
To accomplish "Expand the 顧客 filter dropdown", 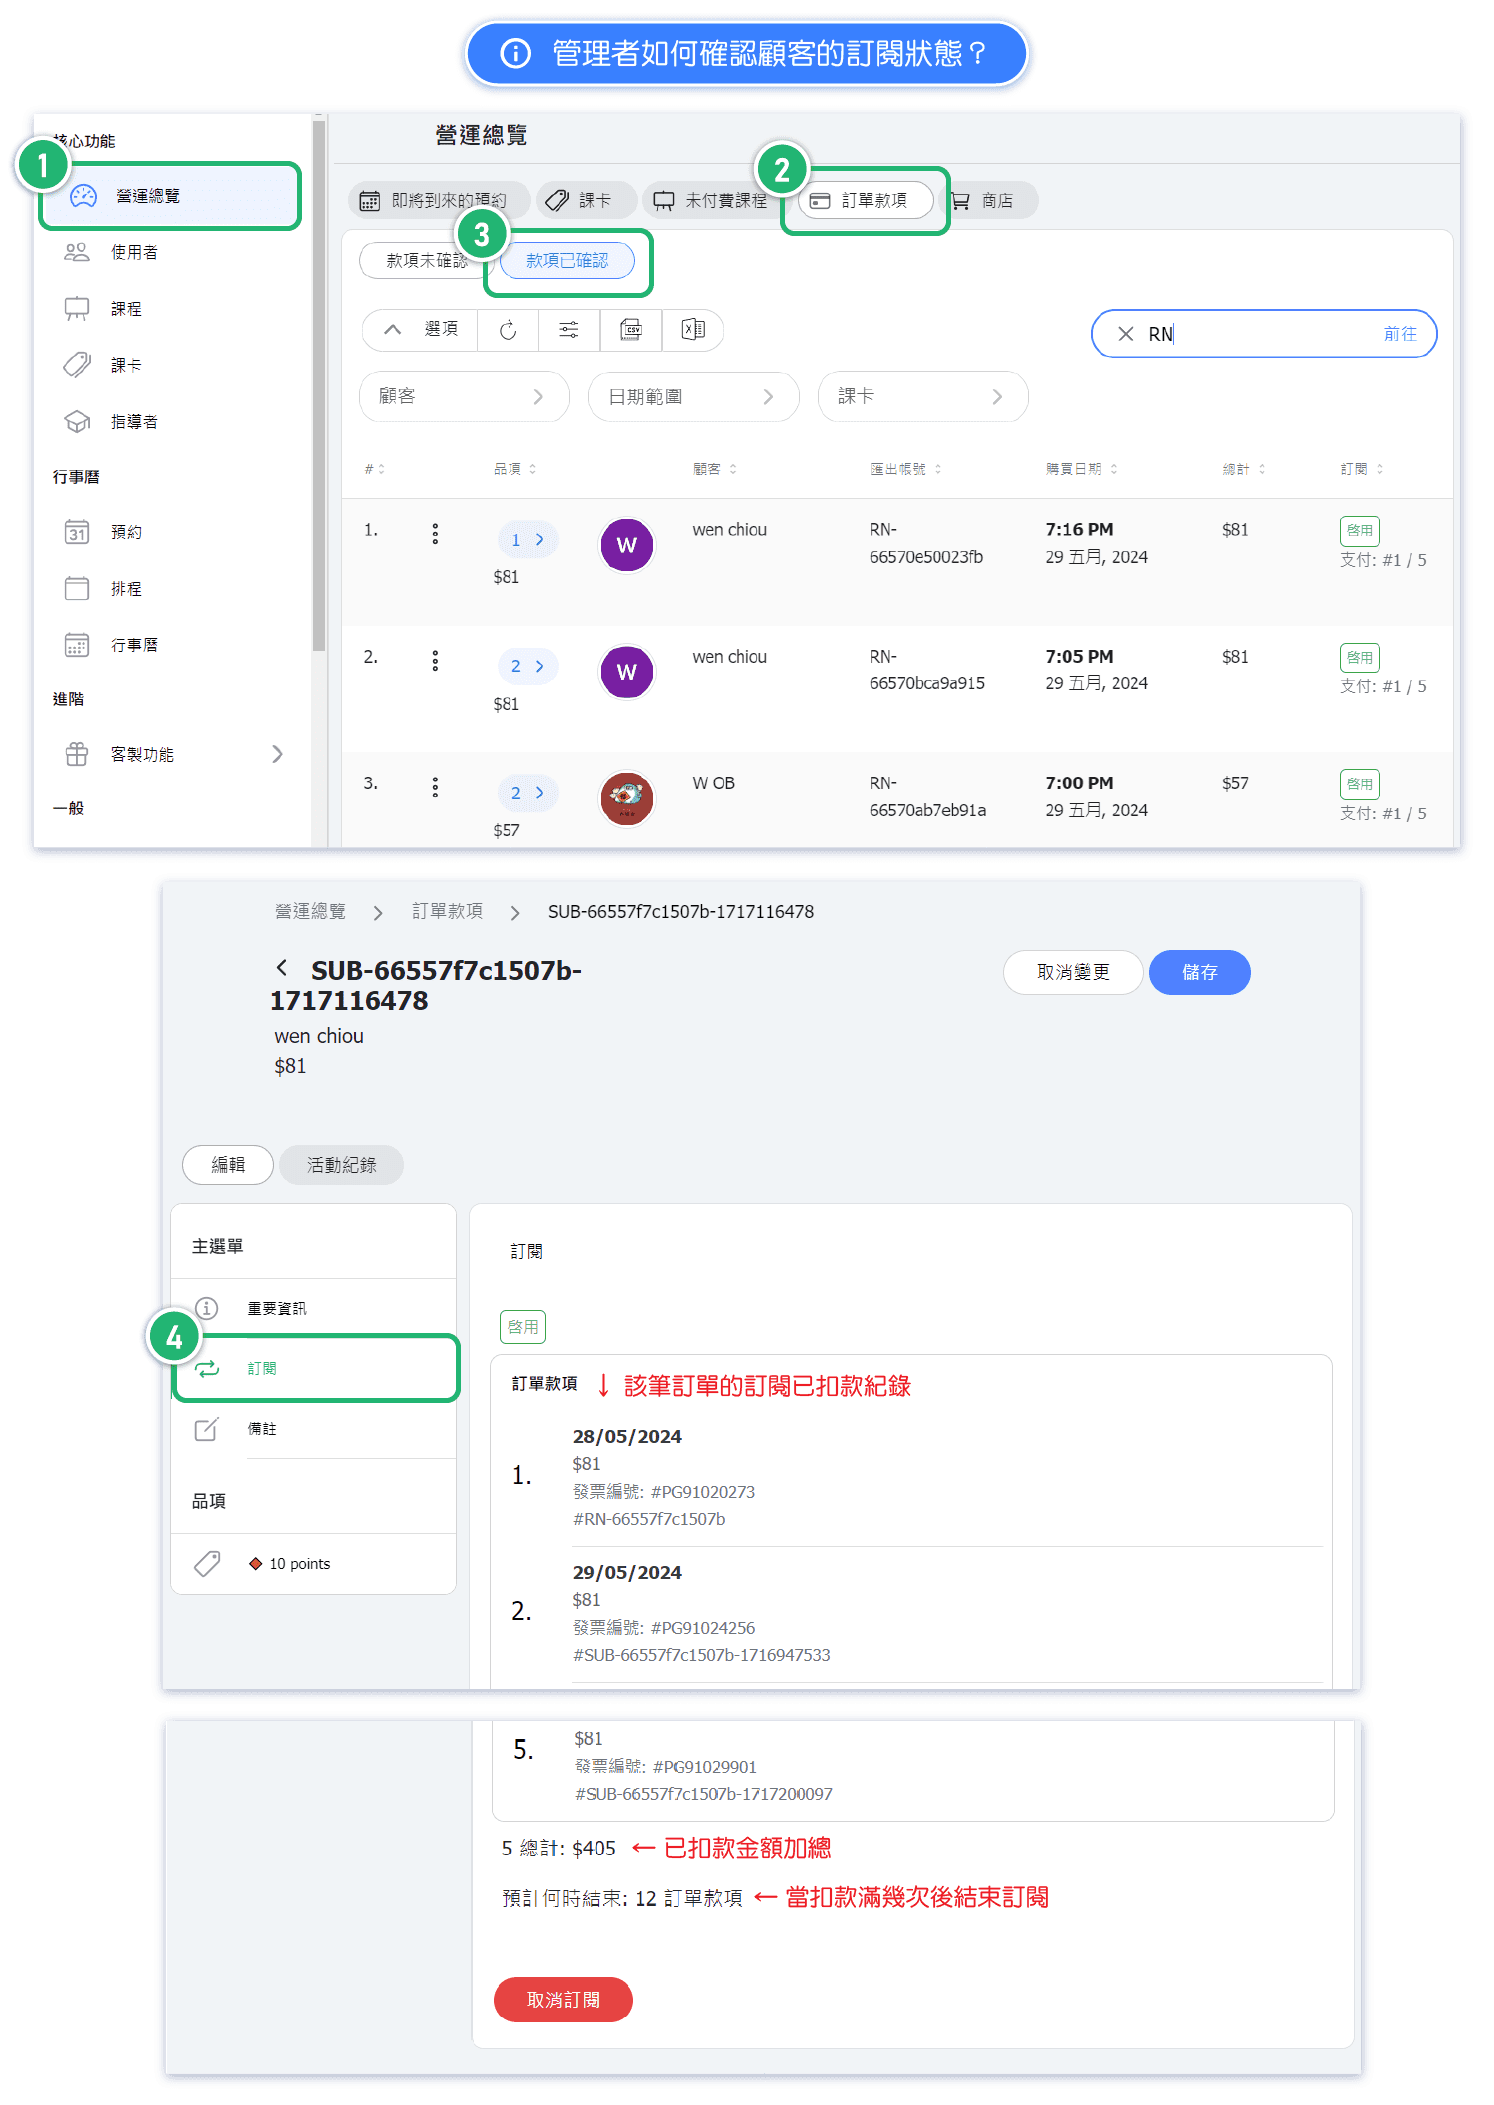I will [x=463, y=397].
